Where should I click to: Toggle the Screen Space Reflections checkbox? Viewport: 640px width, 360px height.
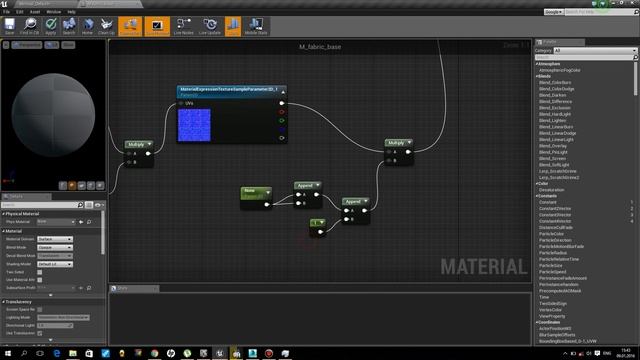(x=40, y=310)
